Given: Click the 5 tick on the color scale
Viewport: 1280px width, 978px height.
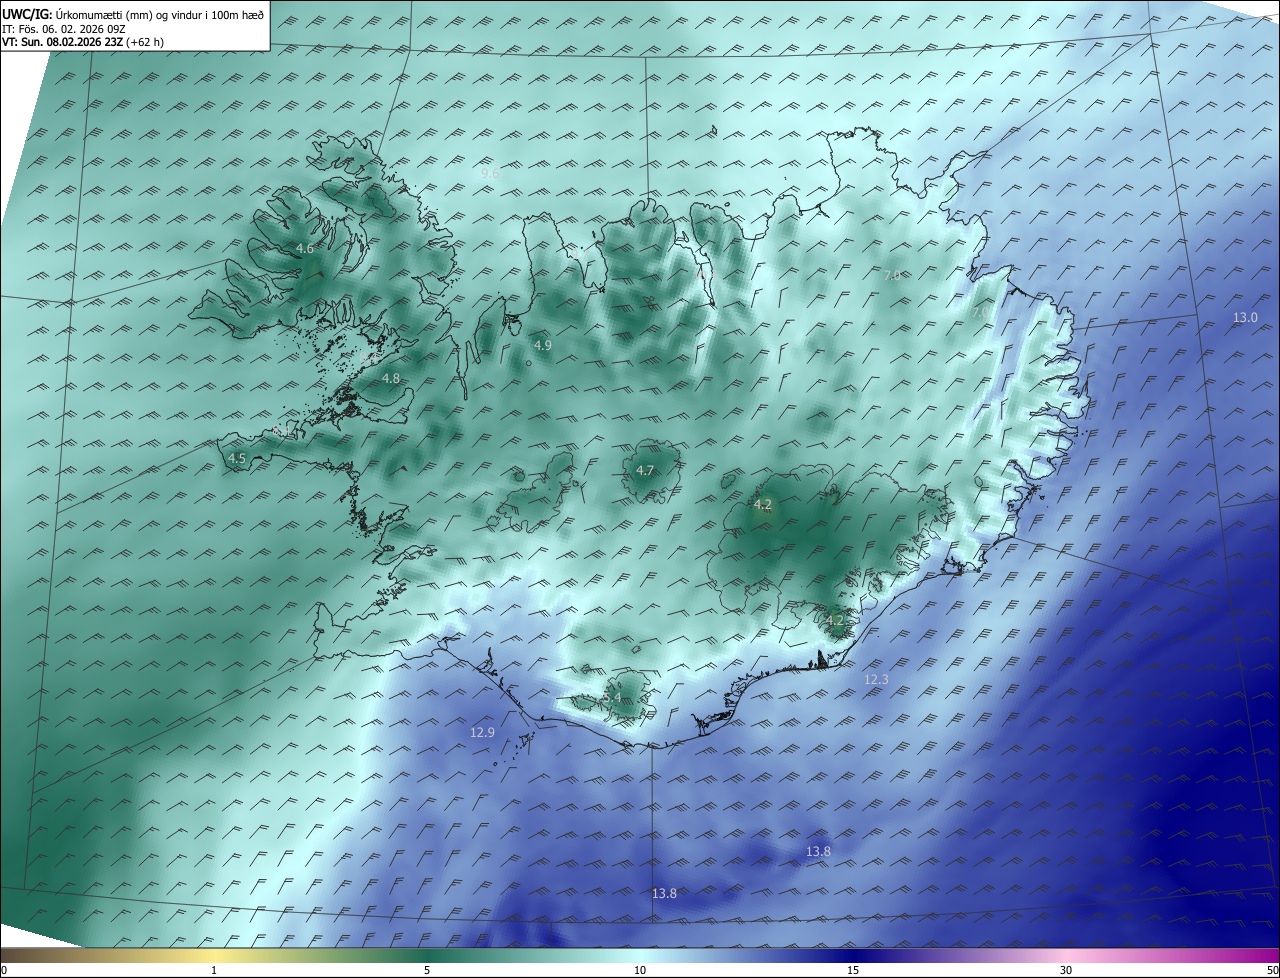Looking at the screenshot, I should pyautogui.click(x=427, y=970).
